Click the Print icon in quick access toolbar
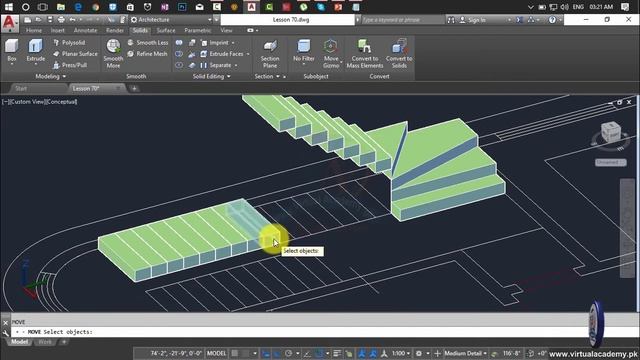The image size is (640, 360). click(x=61, y=20)
